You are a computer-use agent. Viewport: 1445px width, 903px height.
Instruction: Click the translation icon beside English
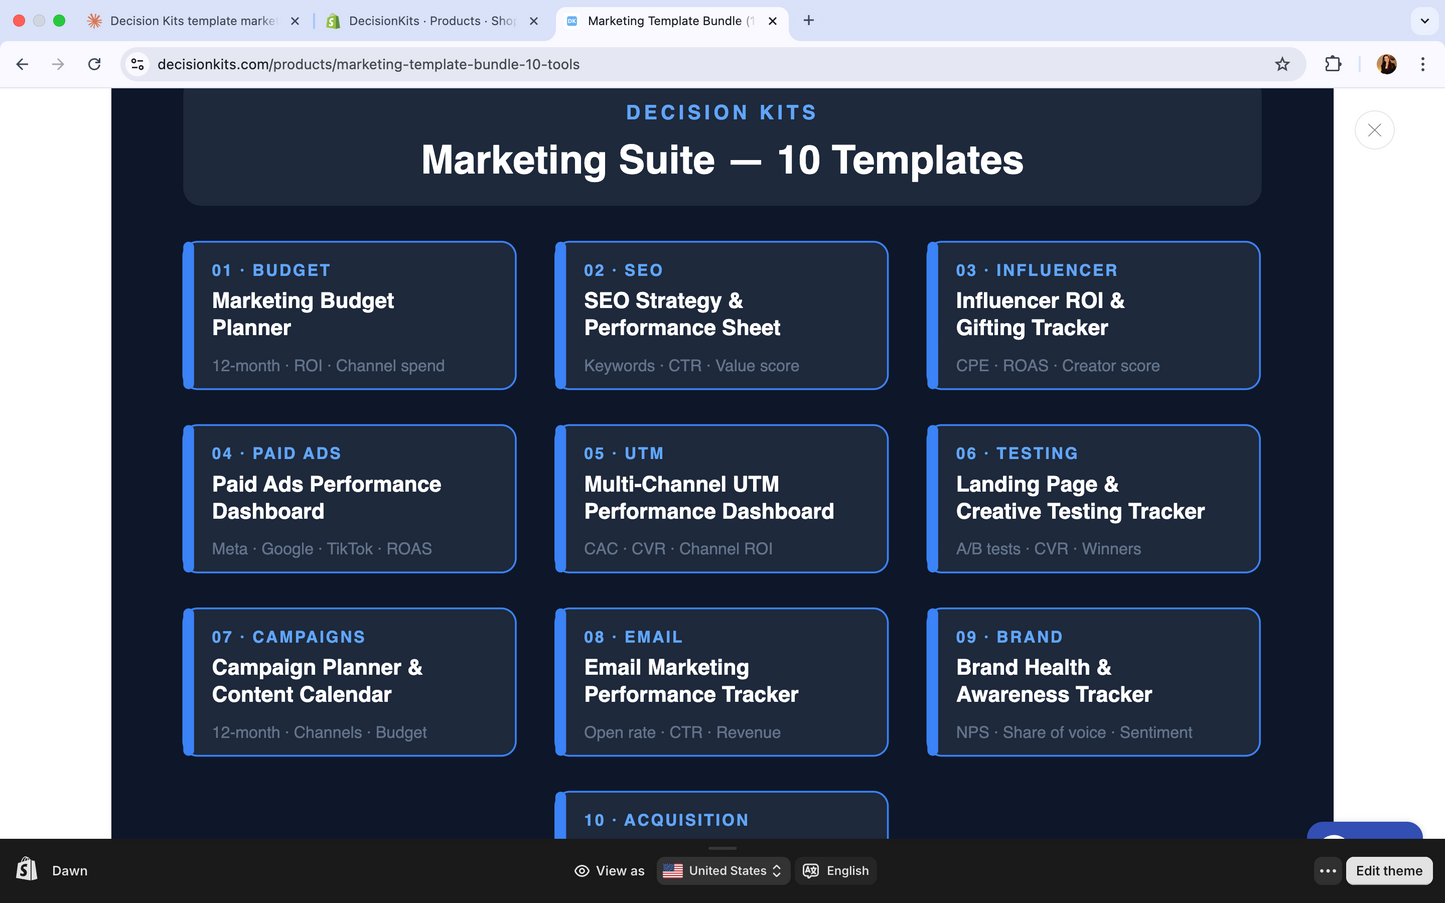tap(812, 870)
